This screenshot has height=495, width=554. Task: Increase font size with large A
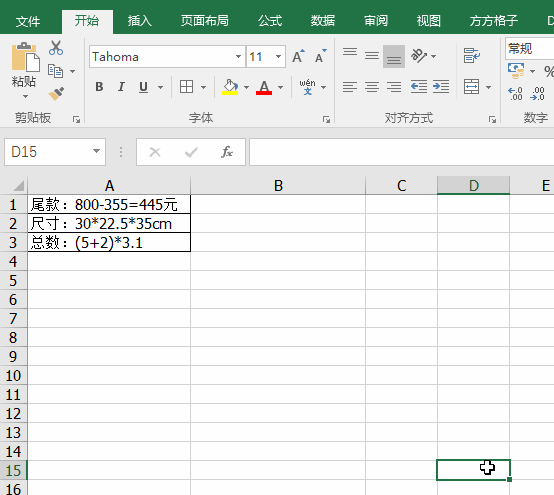[299, 56]
